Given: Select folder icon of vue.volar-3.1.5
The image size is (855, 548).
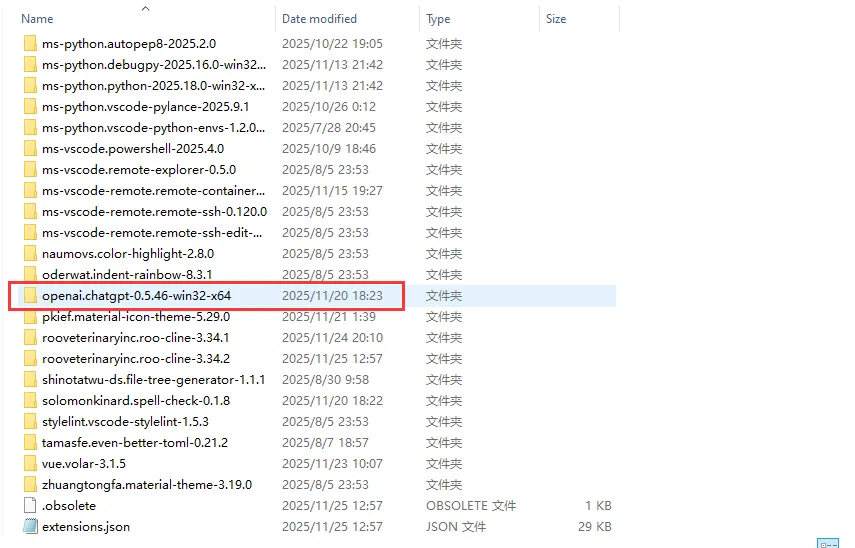Looking at the screenshot, I should click(x=31, y=463).
